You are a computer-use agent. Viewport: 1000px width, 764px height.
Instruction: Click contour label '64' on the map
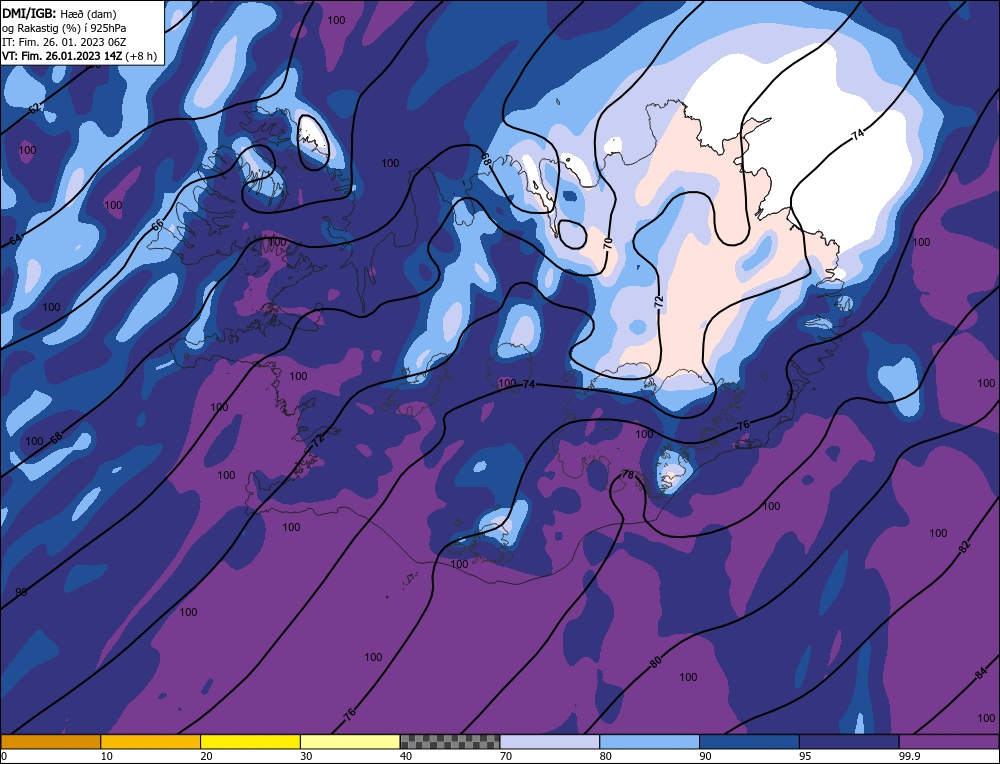tap(15, 240)
